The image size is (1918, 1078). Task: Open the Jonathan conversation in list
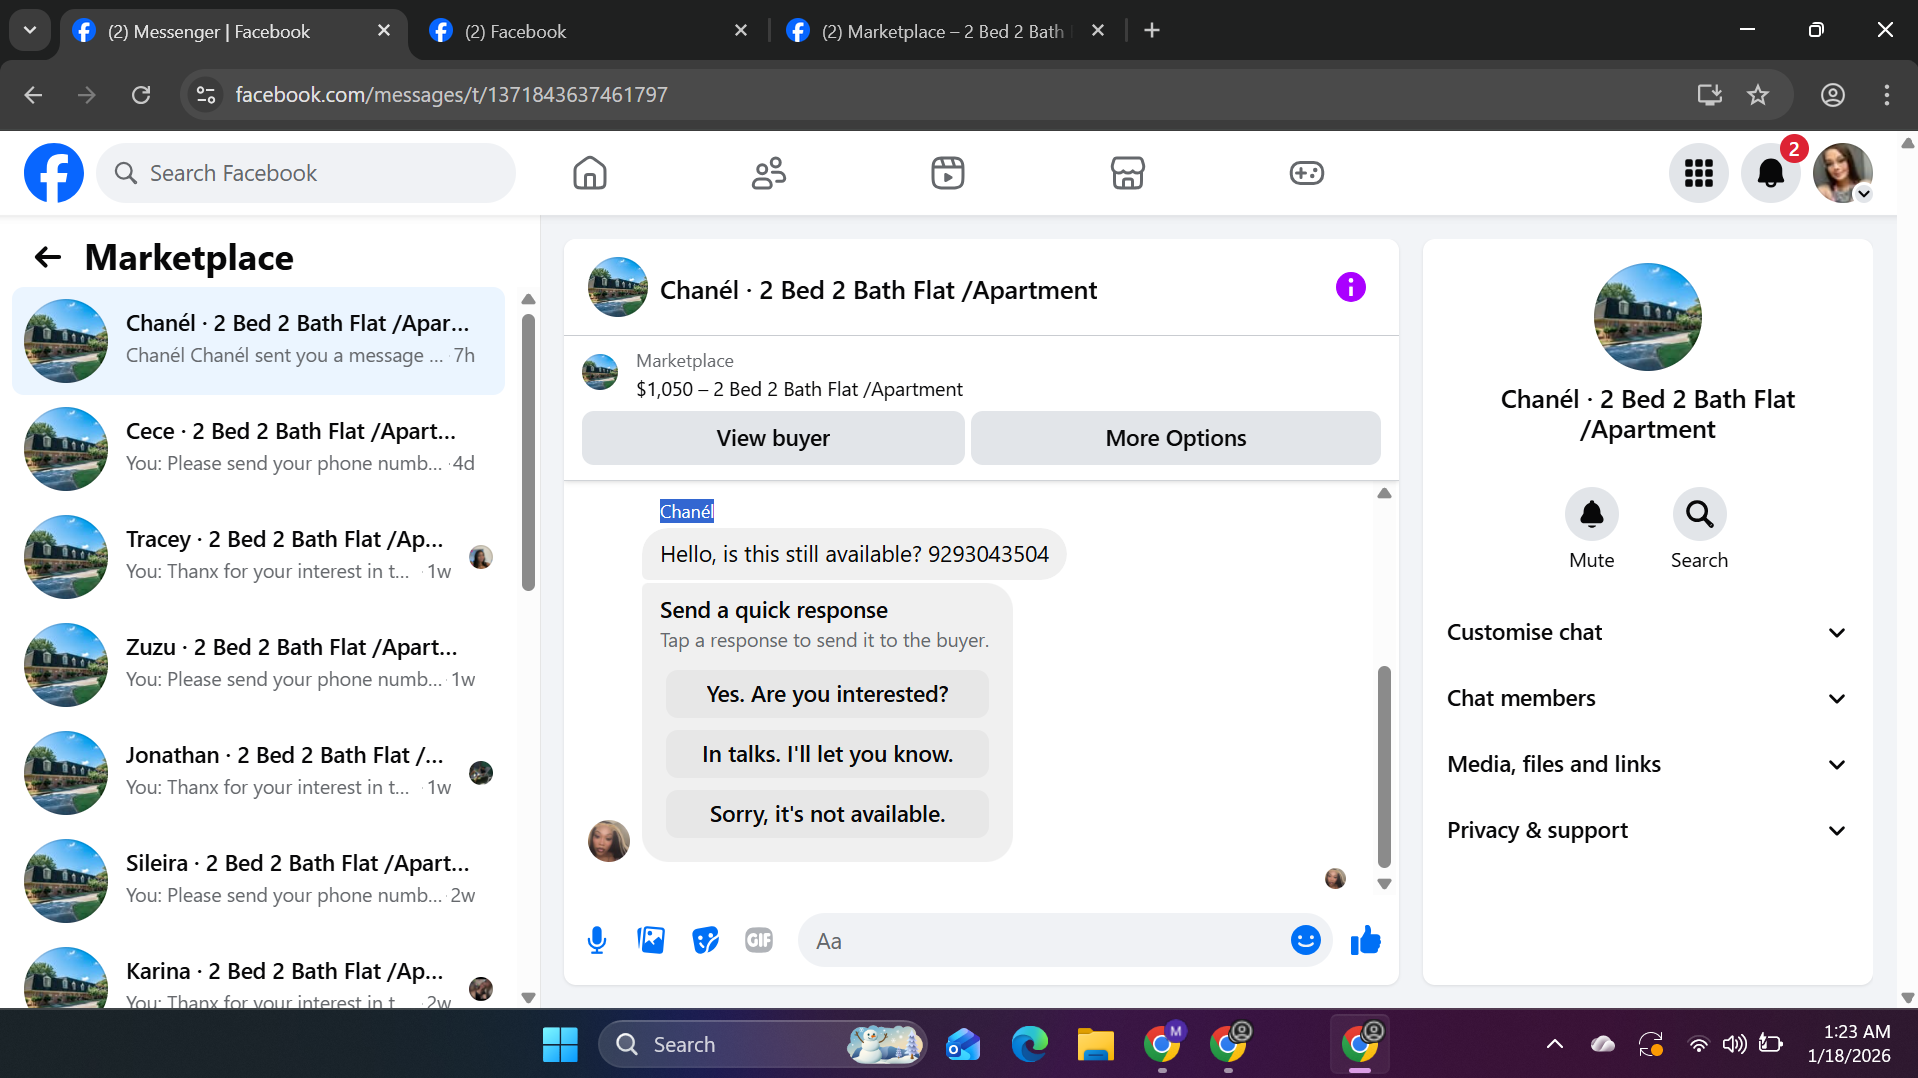tap(258, 773)
